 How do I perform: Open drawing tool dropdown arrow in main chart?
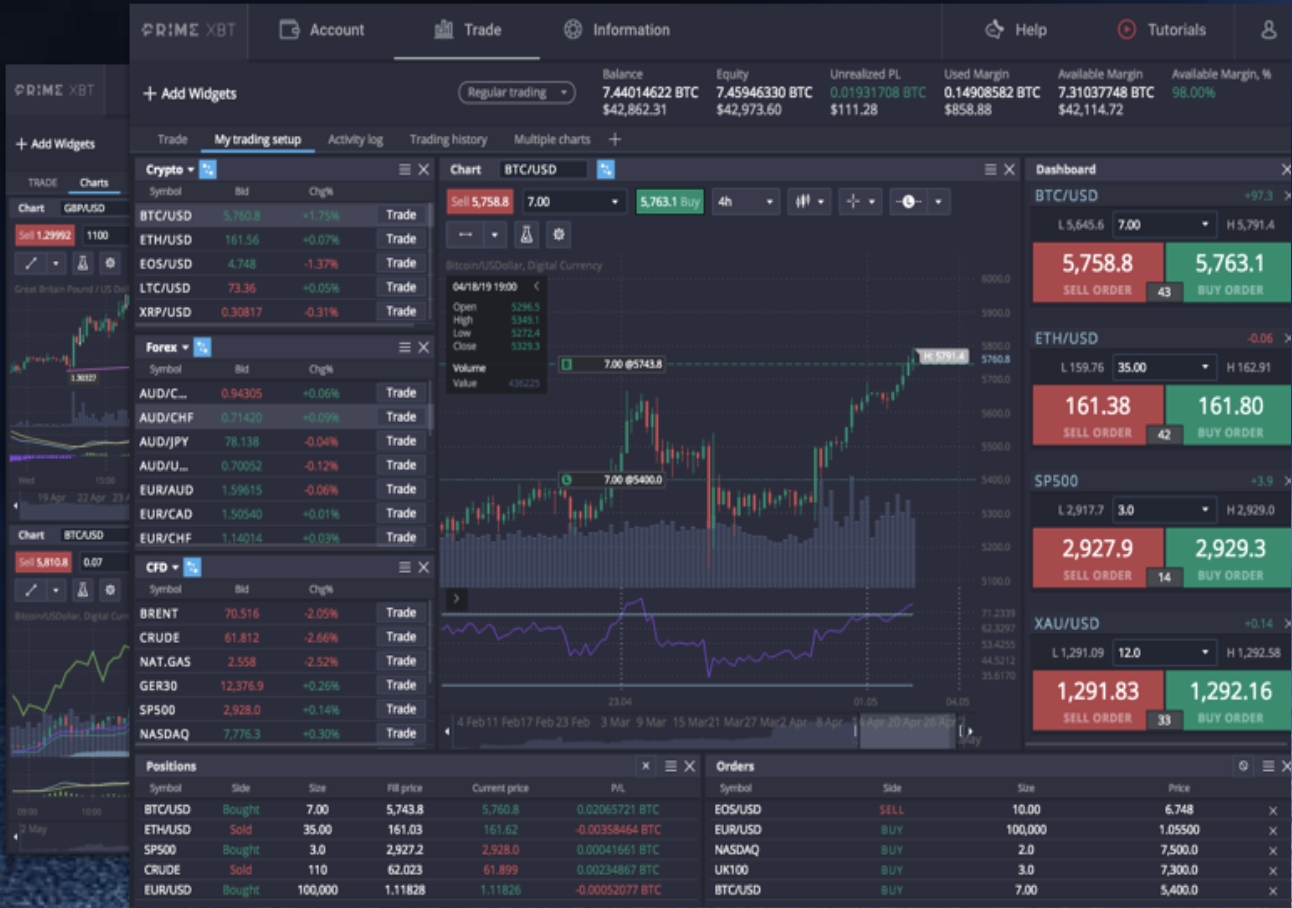click(x=495, y=234)
